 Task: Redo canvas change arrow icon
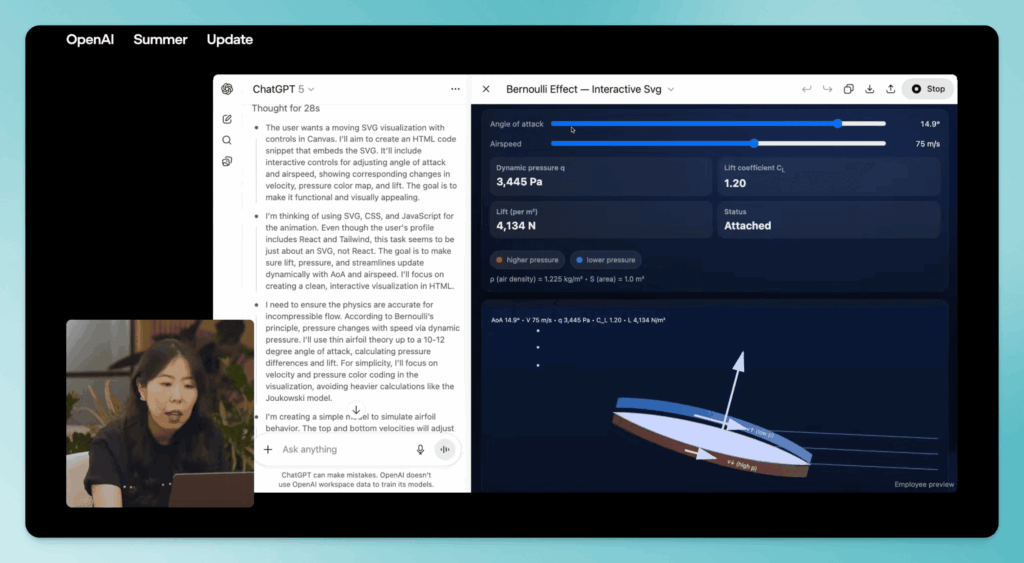coord(827,89)
